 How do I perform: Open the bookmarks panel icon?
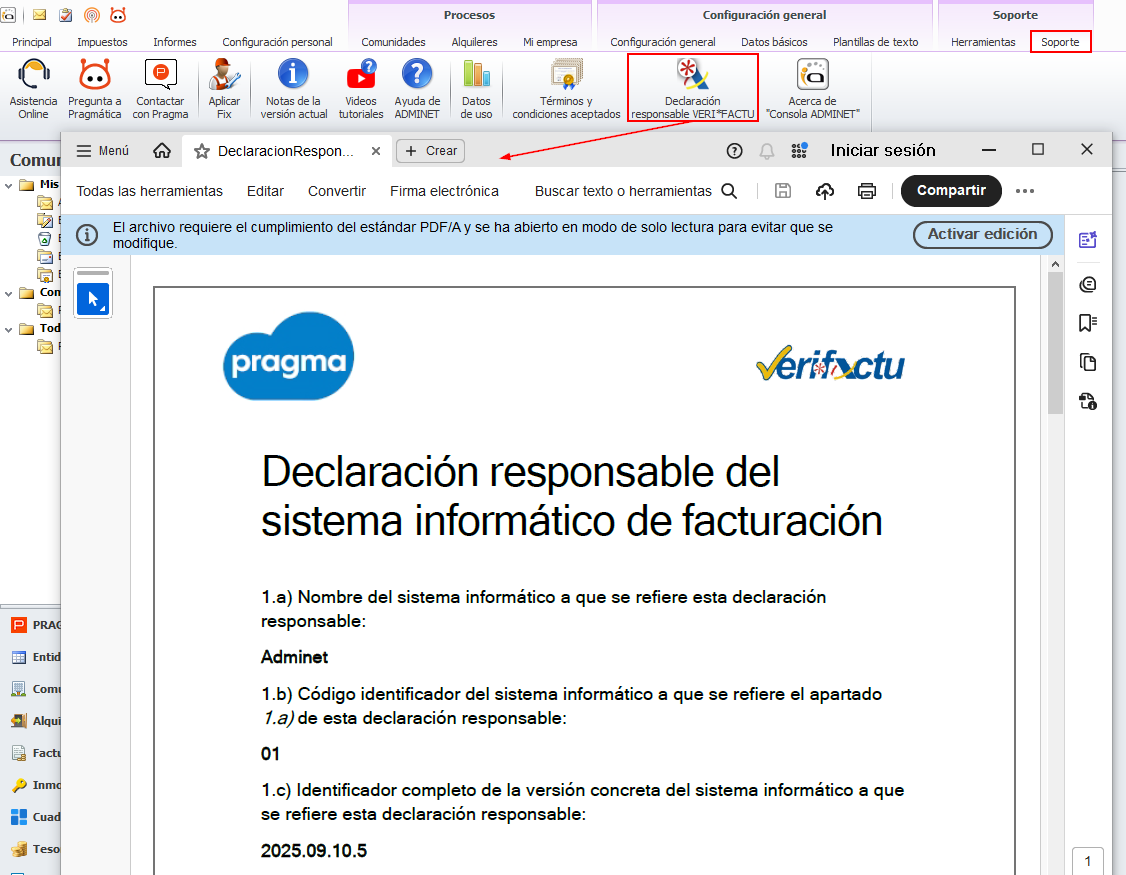point(1088,323)
